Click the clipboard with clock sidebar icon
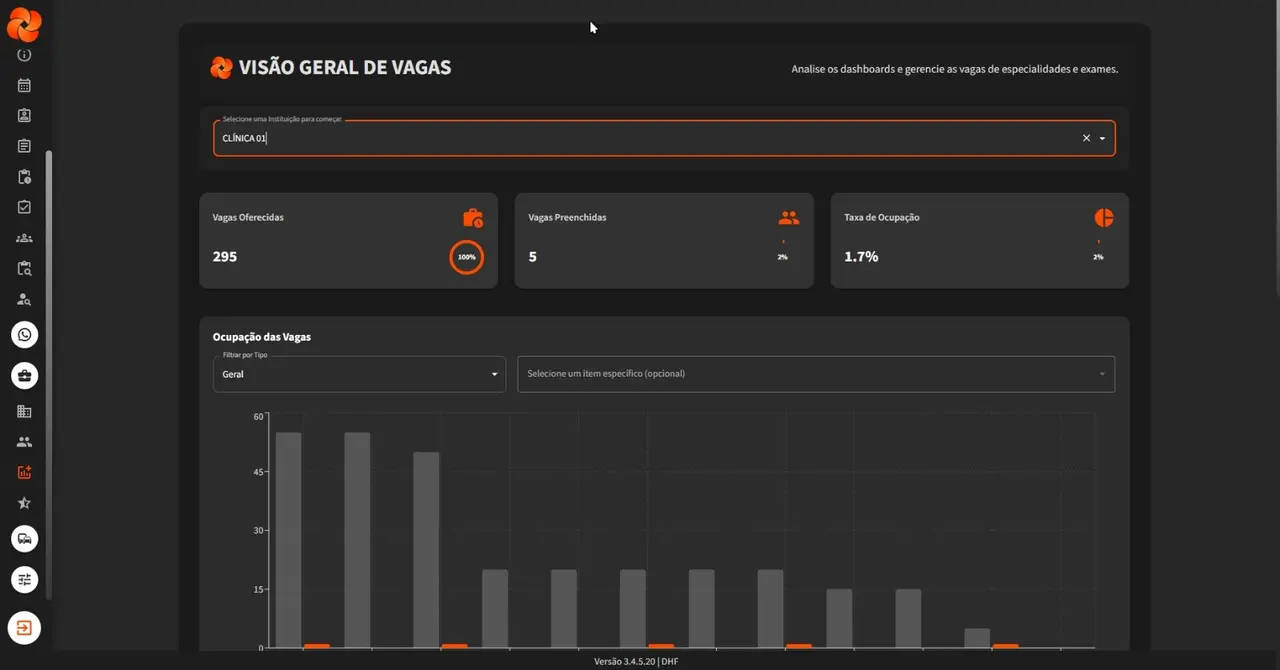 pyautogui.click(x=24, y=177)
